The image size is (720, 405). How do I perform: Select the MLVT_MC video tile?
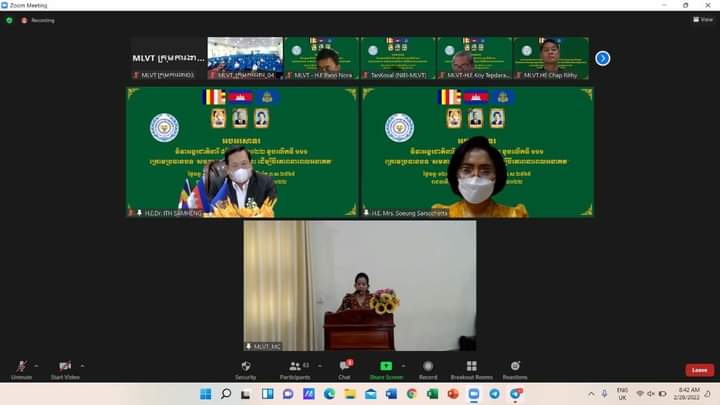tap(359, 285)
